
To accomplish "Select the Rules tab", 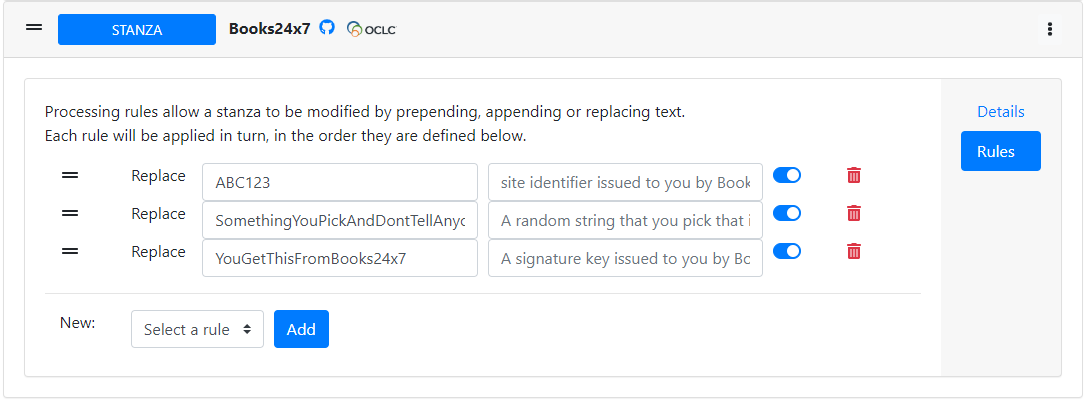I will [x=1001, y=151].
